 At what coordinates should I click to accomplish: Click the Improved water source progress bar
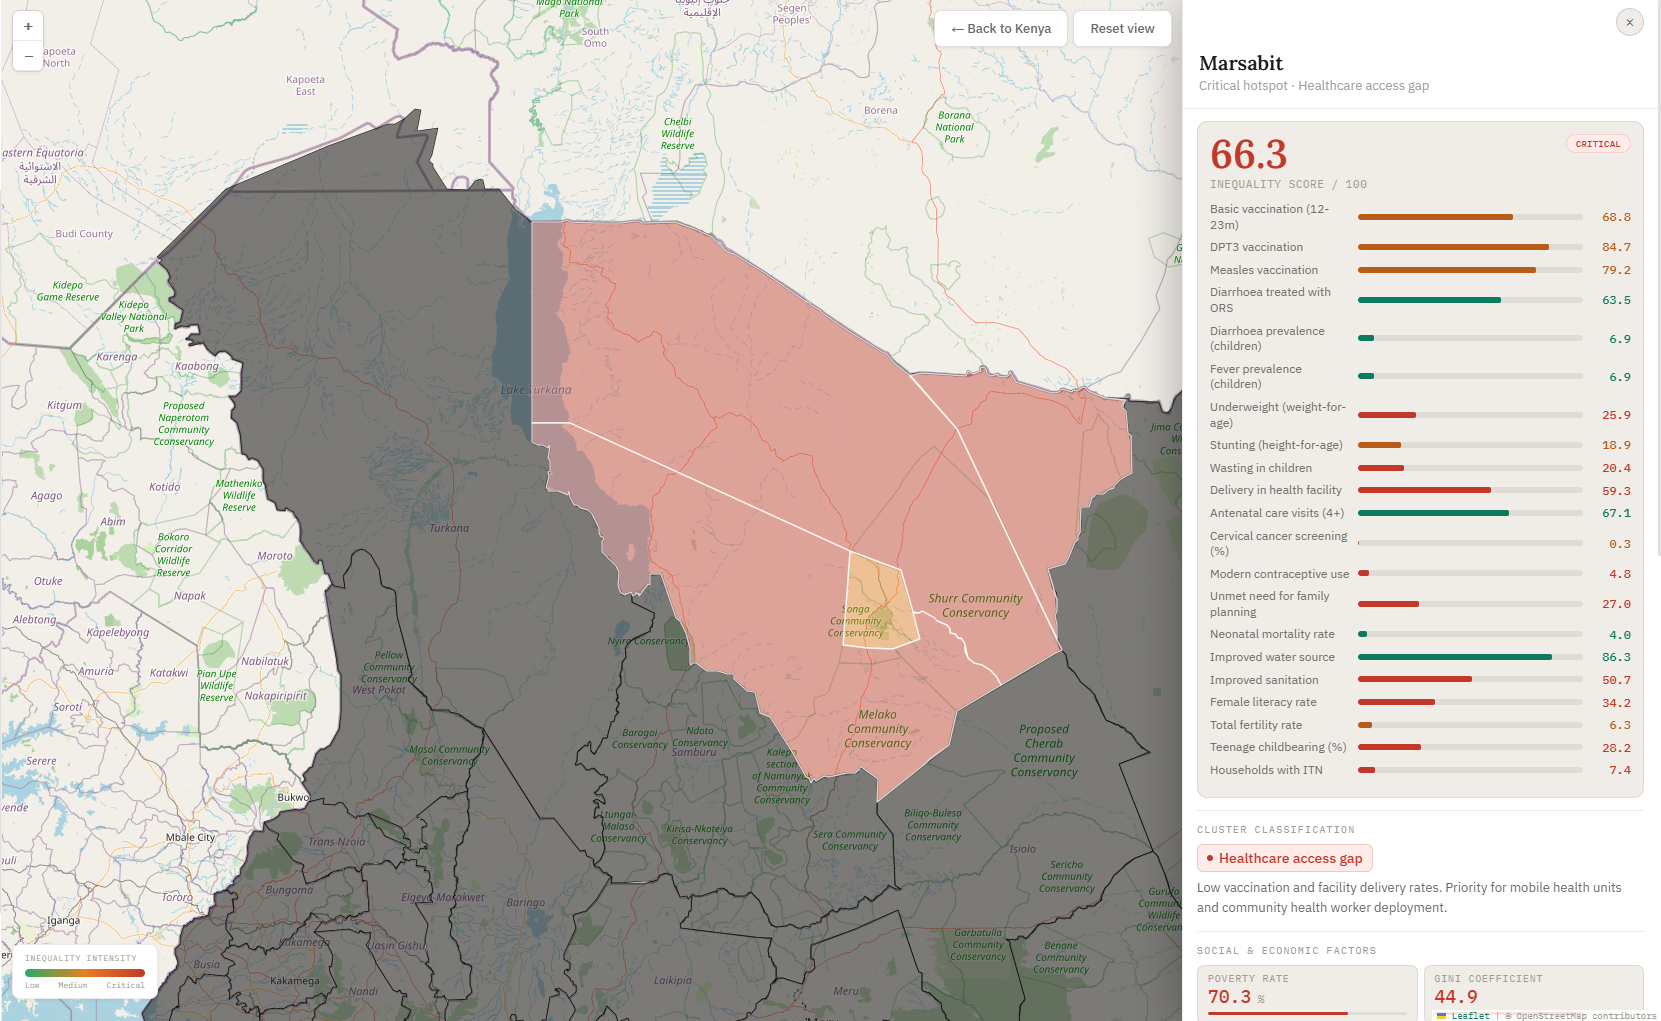(x=1470, y=657)
